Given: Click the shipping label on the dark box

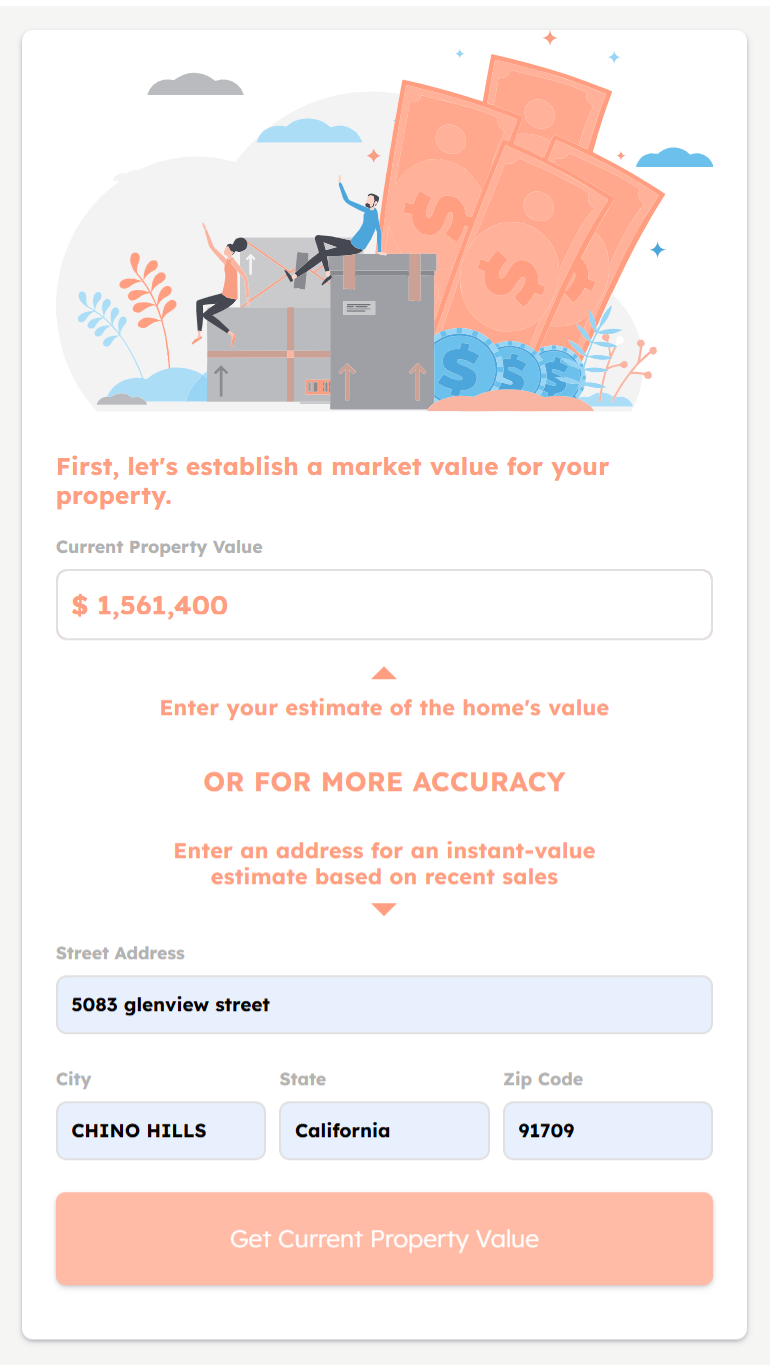Looking at the screenshot, I should (x=360, y=309).
